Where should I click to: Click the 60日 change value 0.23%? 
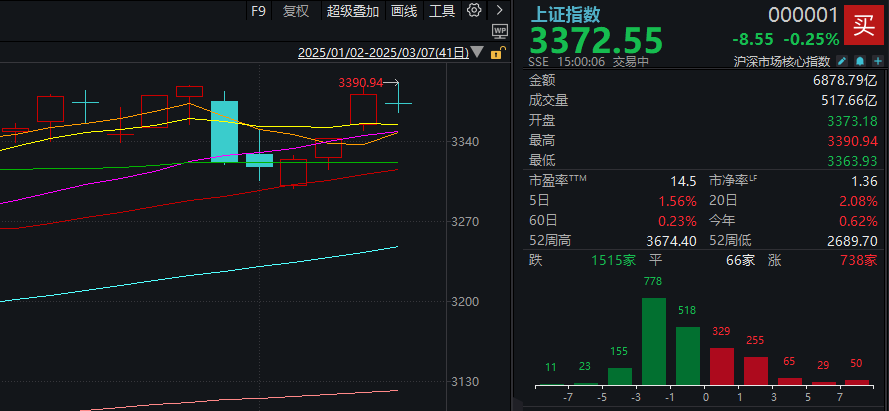678,221
